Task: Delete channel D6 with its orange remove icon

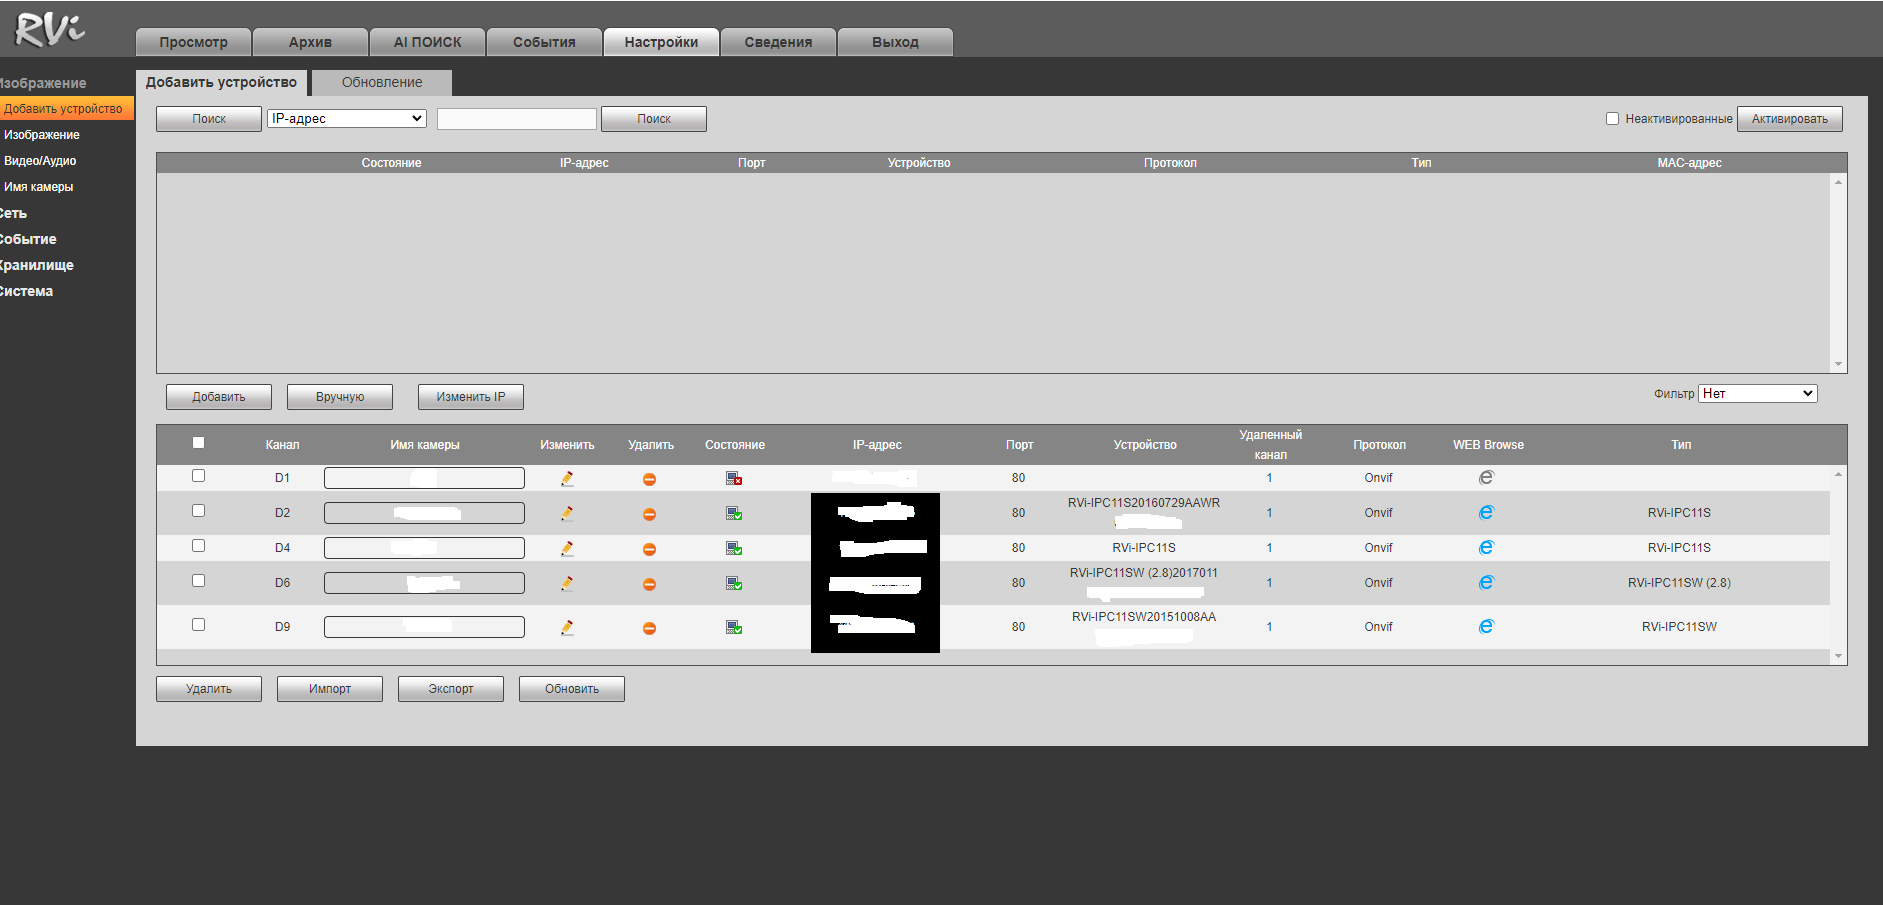Action: pos(649,584)
